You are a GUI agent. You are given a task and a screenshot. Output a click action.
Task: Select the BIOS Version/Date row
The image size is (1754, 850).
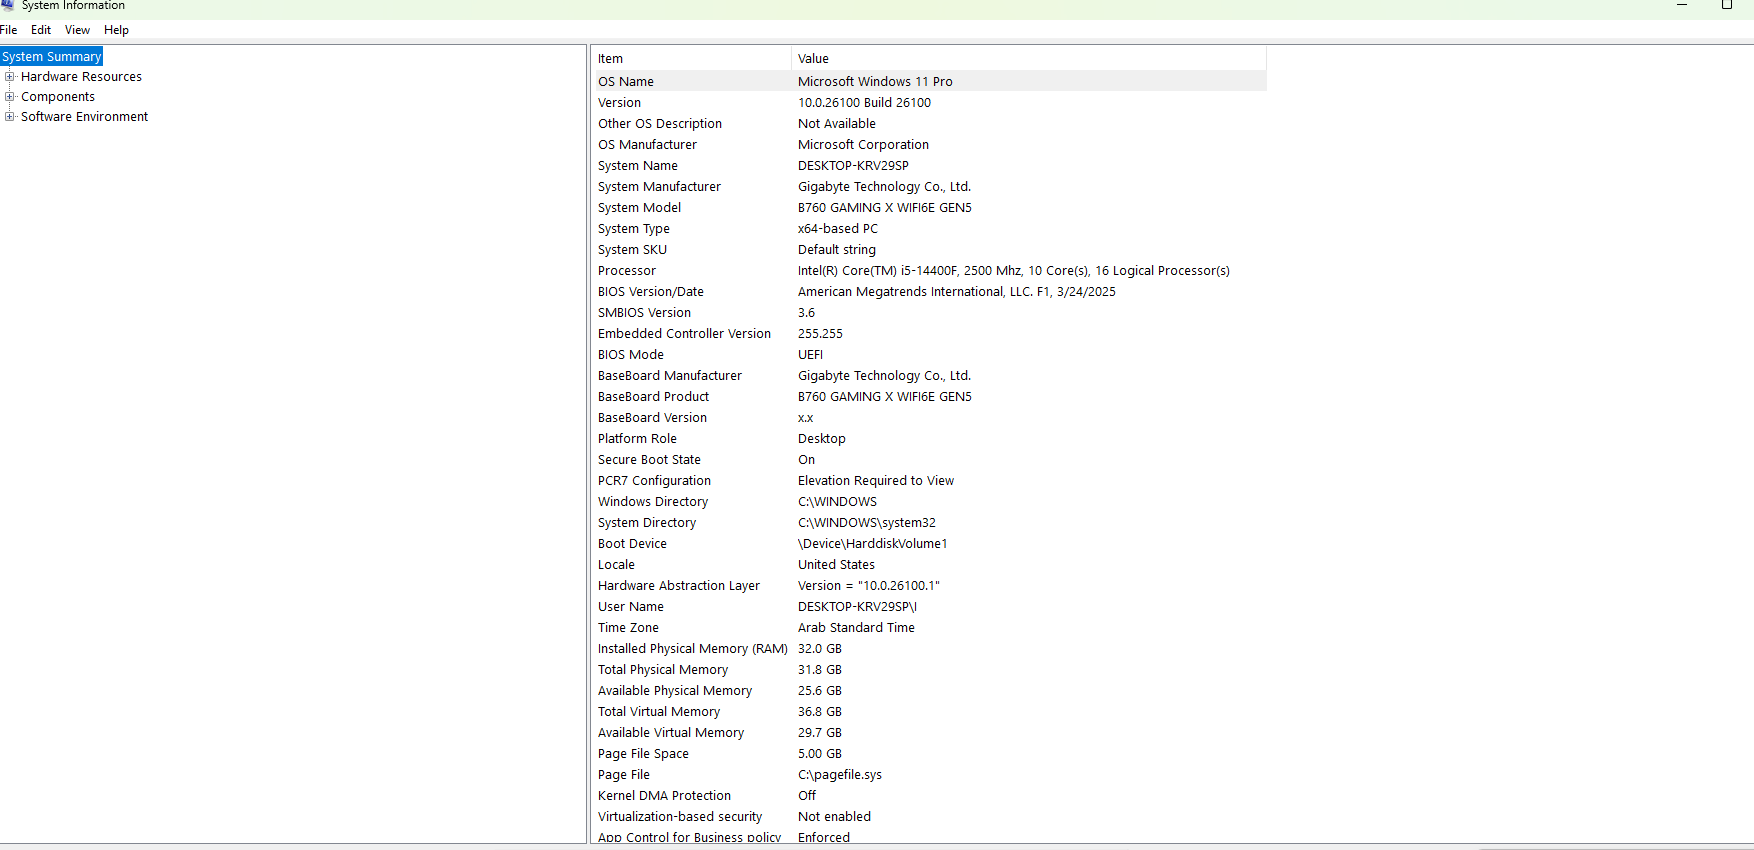(x=929, y=292)
